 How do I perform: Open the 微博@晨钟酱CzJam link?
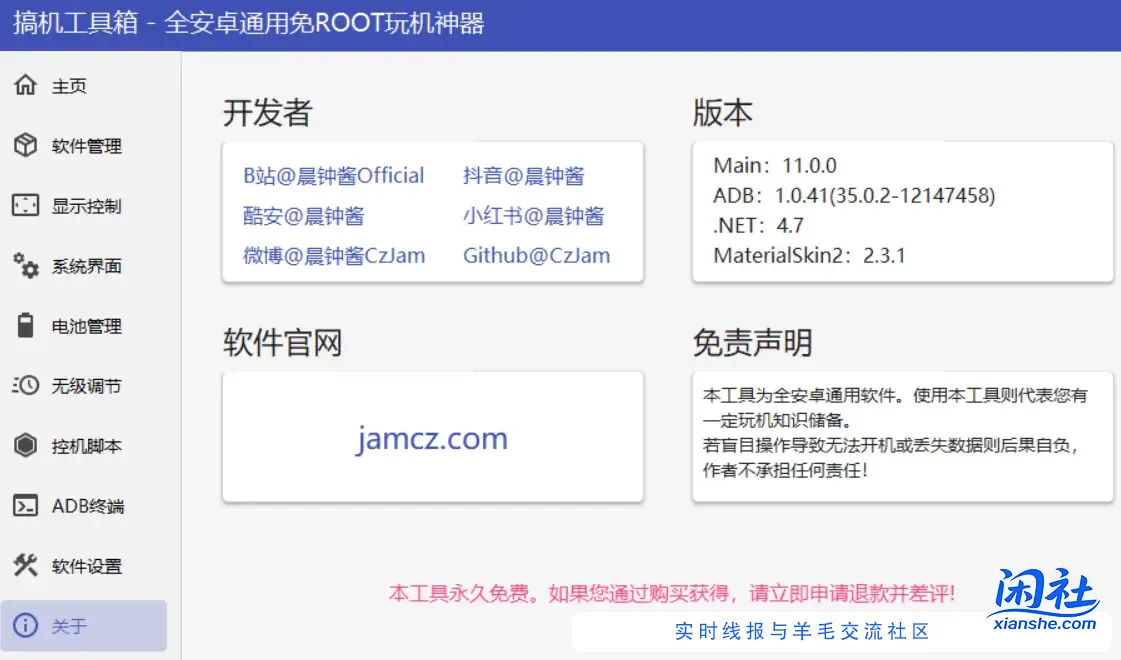pyautogui.click(x=332, y=255)
